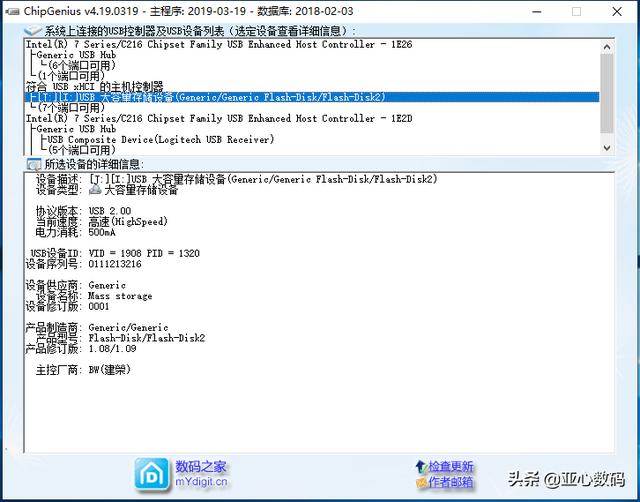Click the USB device list header icon
The image size is (640, 502).
[33, 31]
